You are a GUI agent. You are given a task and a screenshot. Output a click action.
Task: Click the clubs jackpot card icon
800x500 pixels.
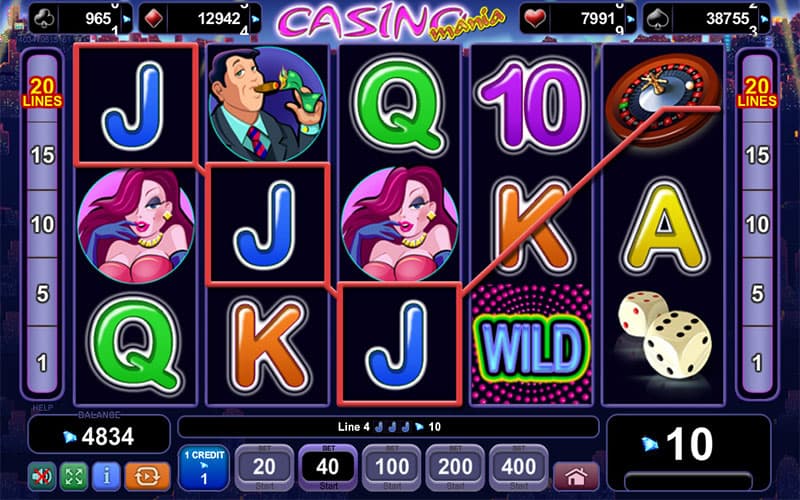click(x=44, y=19)
